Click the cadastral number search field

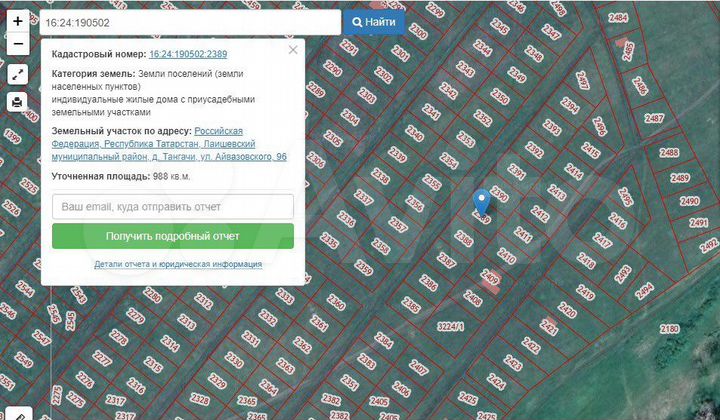coord(190,21)
